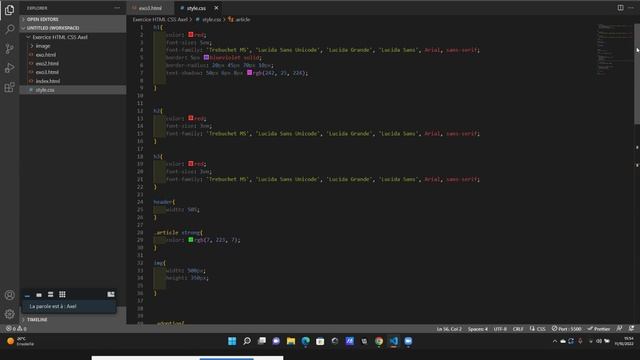
Task: Open Windows taskbar Search
Action: (247, 341)
